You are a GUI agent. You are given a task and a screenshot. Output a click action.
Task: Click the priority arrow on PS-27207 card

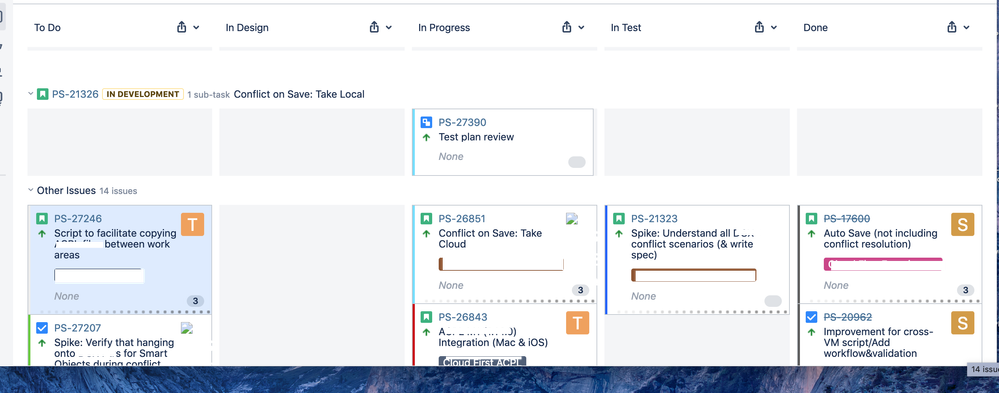coord(42,343)
